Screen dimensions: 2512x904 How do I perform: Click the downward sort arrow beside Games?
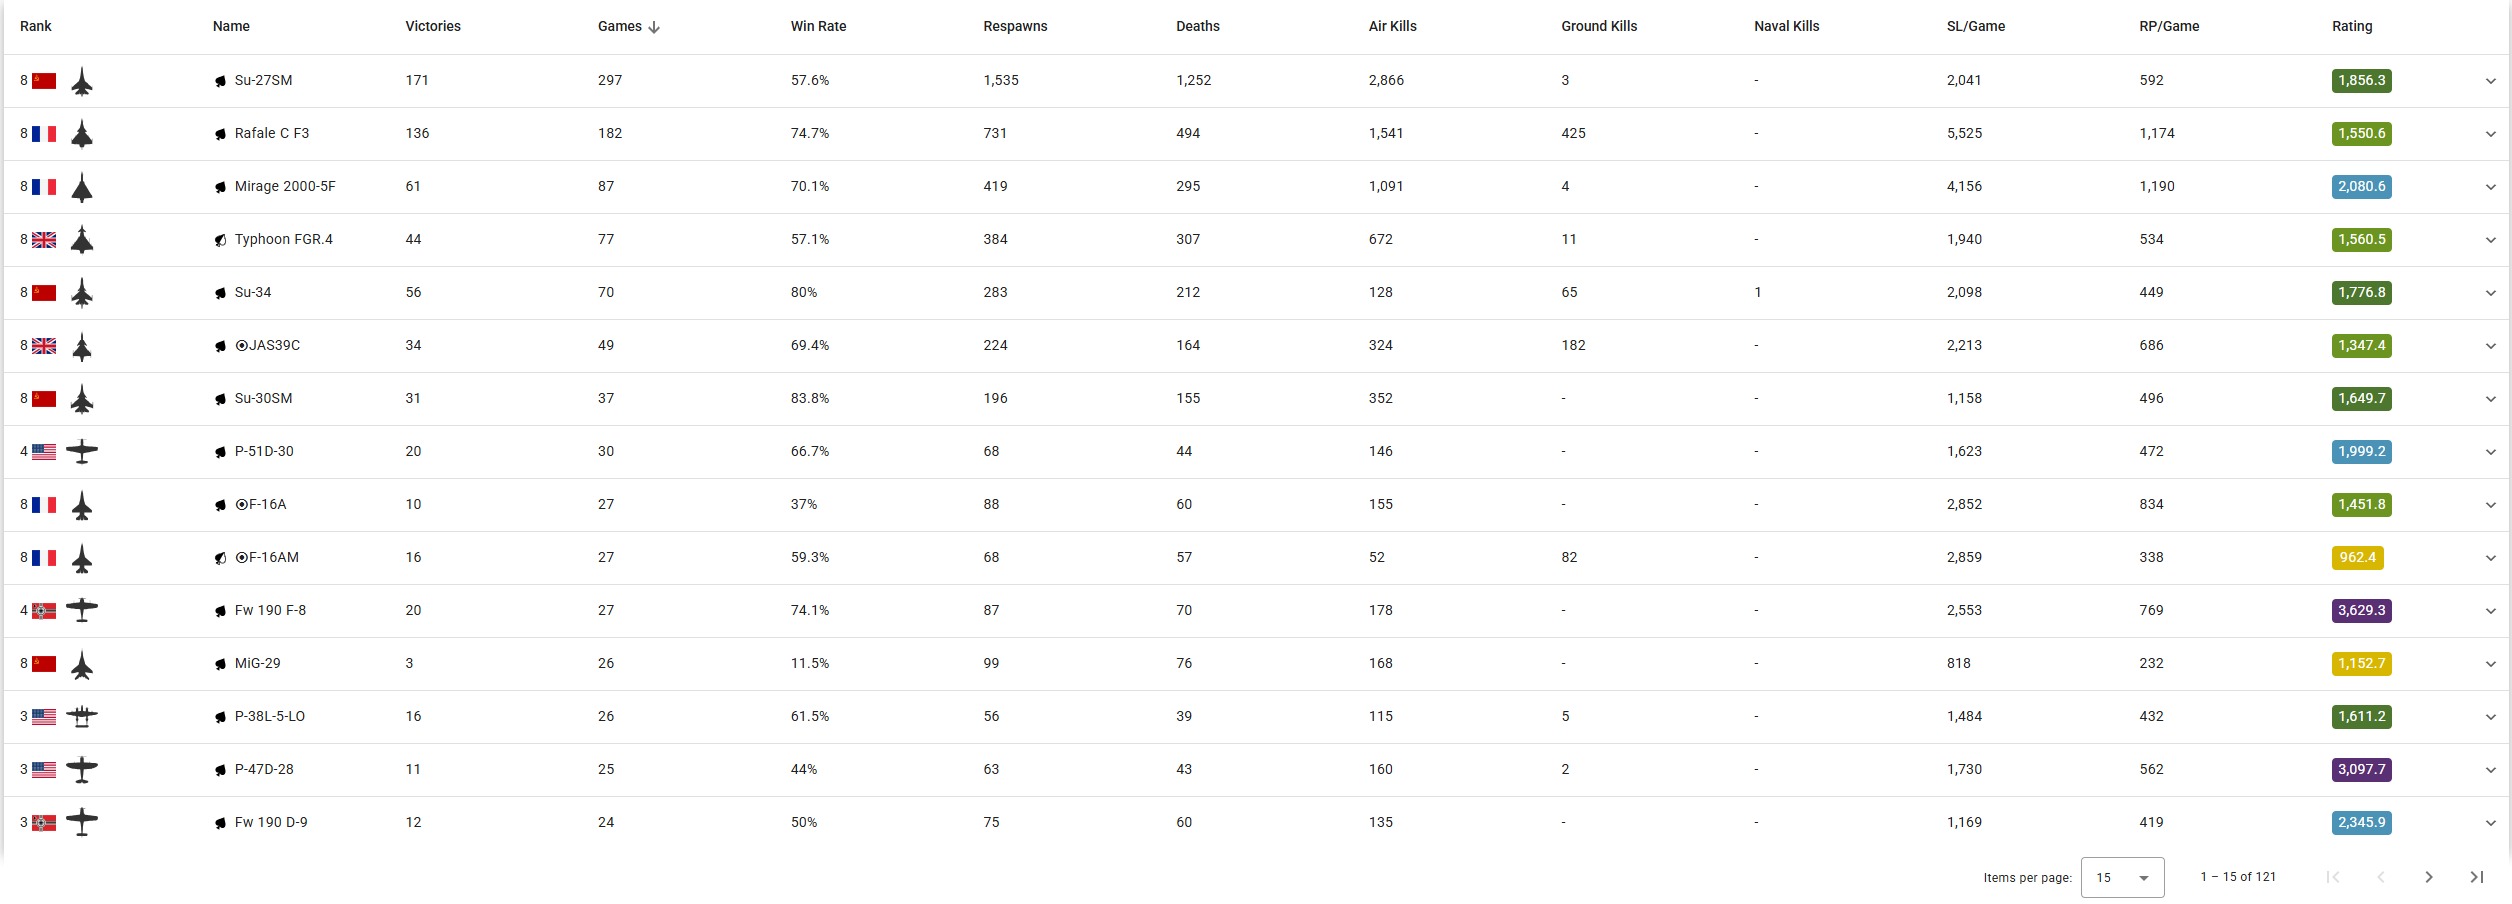[654, 27]
